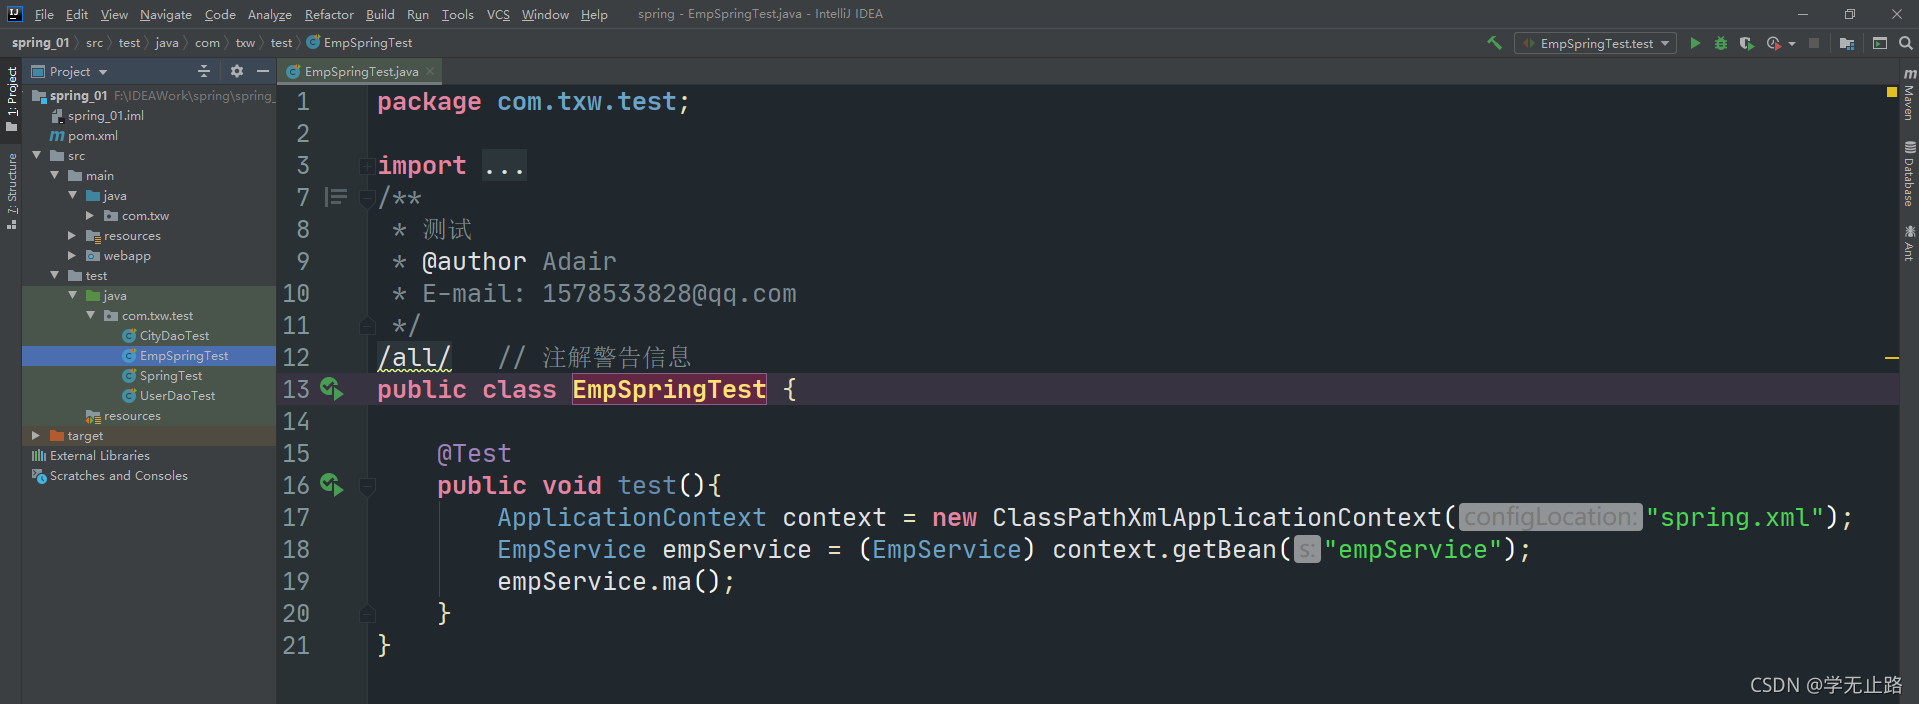The width and height of the screenshot is (1919, 704).
Task: Open the Ant tool window
Action: 1909,243
